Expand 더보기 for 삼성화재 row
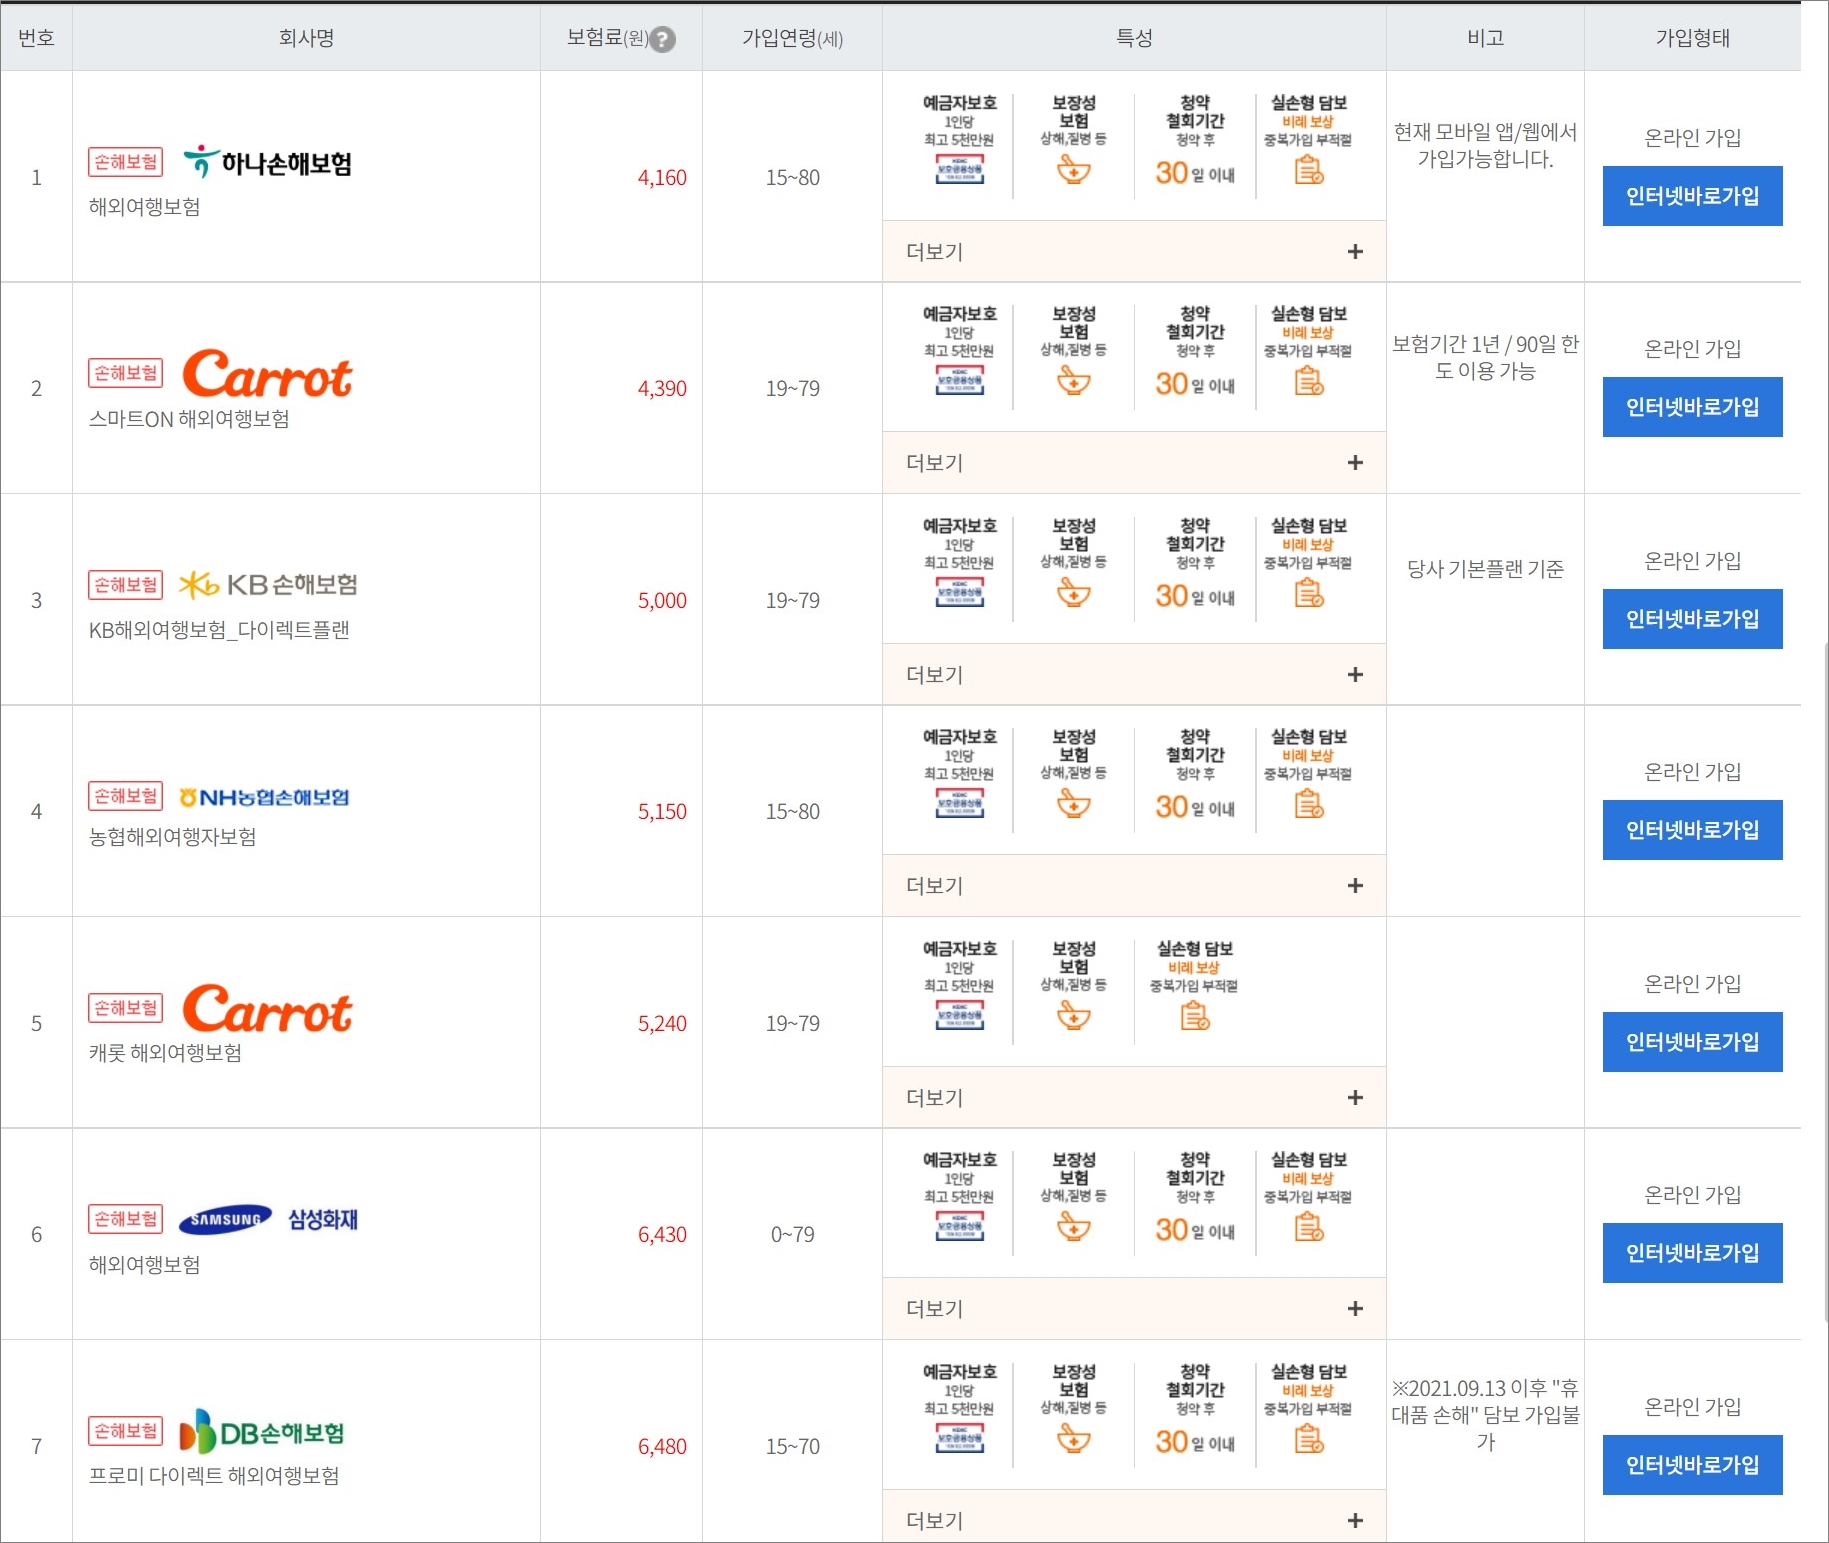Image resolution: width=1829 pixels, height=1543 pixels. pos(1134,1308)
